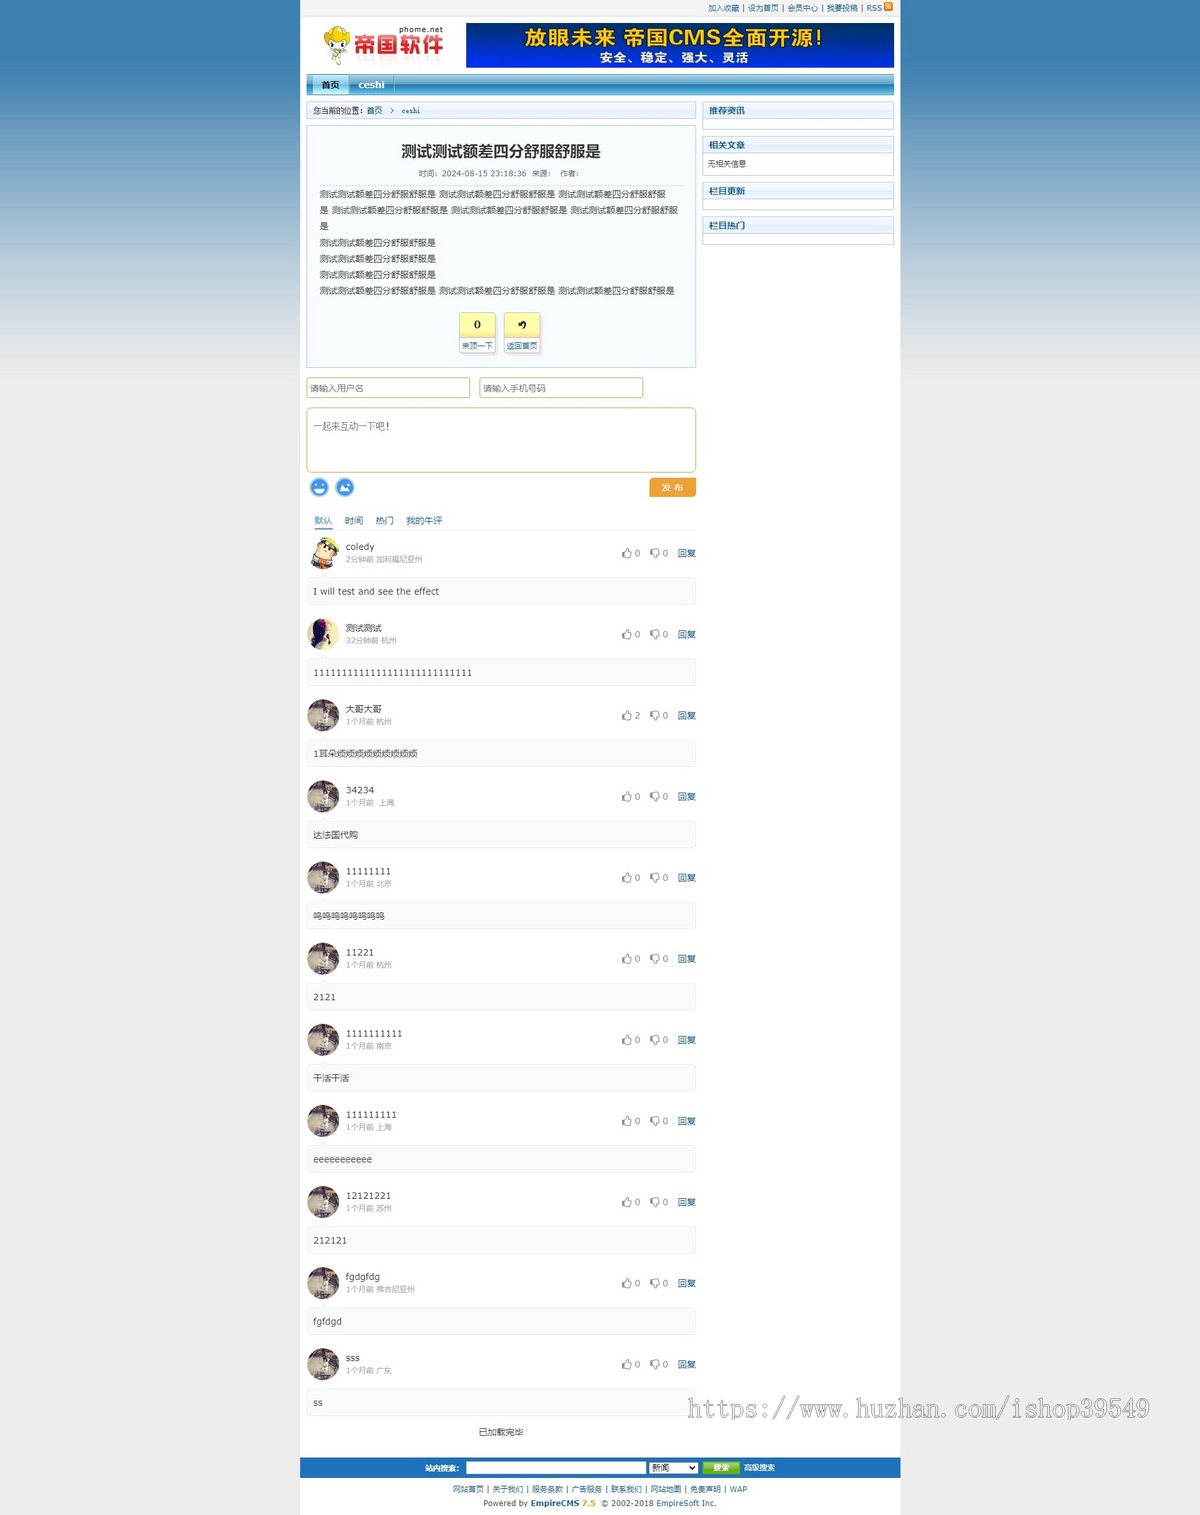The width and height of the screenshot is (1200, 1515).
Task: Open 关于我们 in the footer
Action: (507, 1489)
